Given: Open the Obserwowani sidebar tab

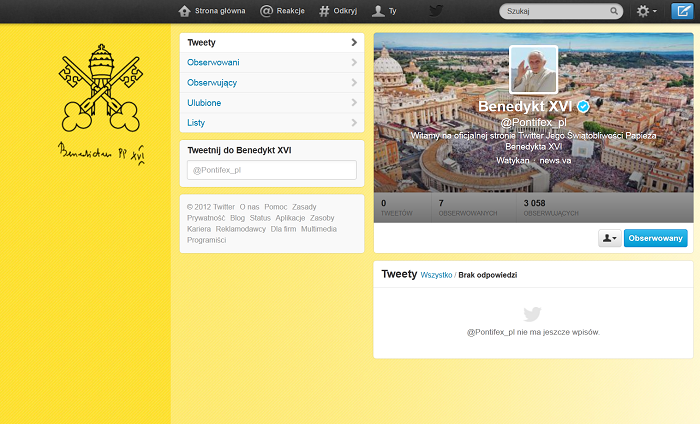Looking at the screenshot, I should coord(272,62).
